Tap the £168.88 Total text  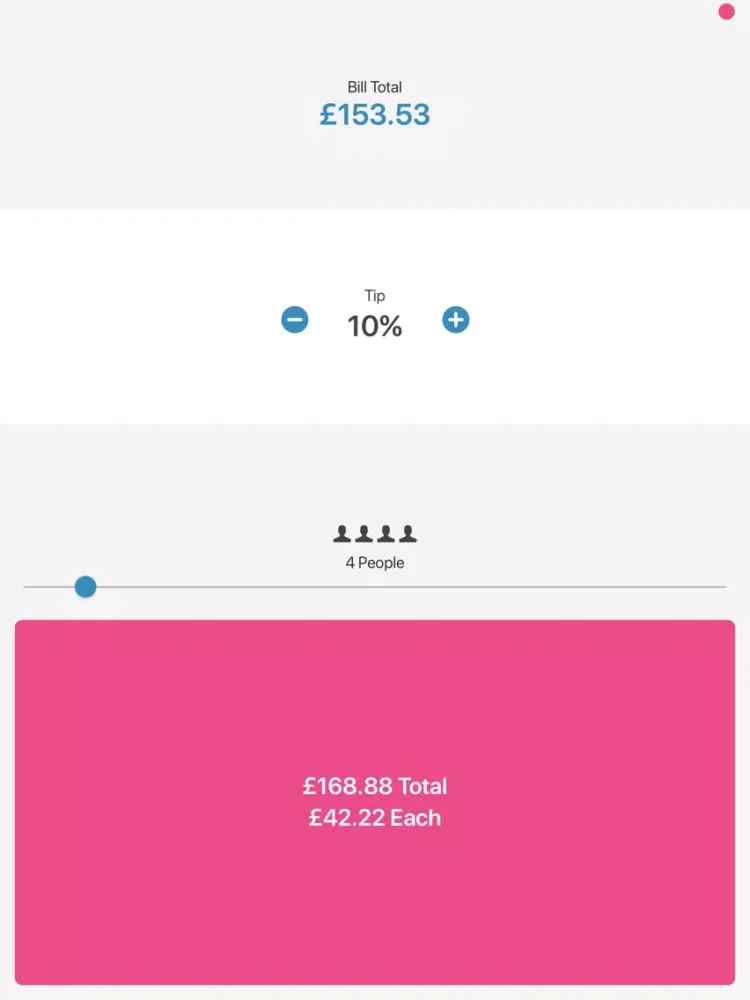pos(375,786)
